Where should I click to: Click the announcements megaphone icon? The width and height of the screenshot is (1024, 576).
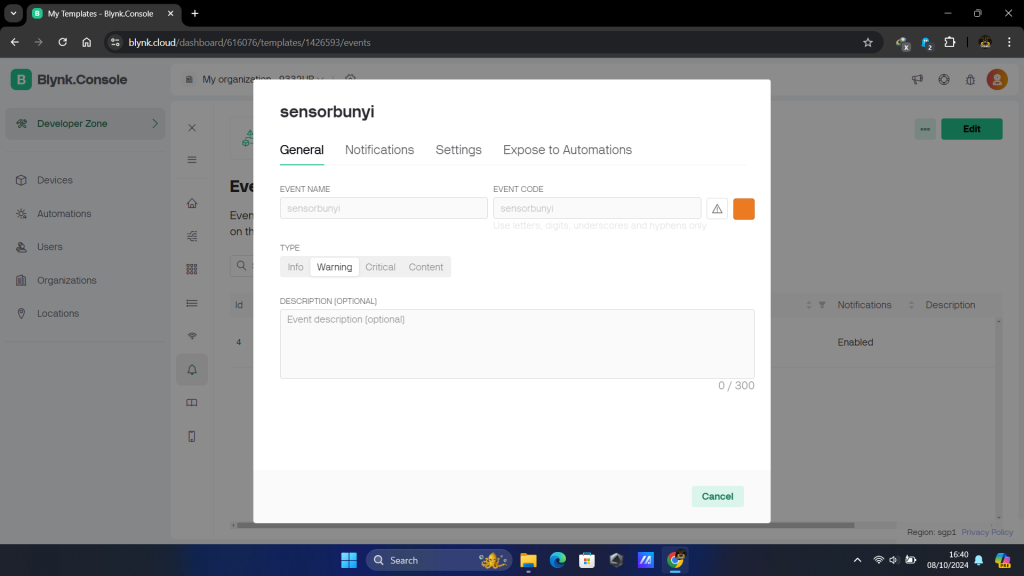click(917, 80)
